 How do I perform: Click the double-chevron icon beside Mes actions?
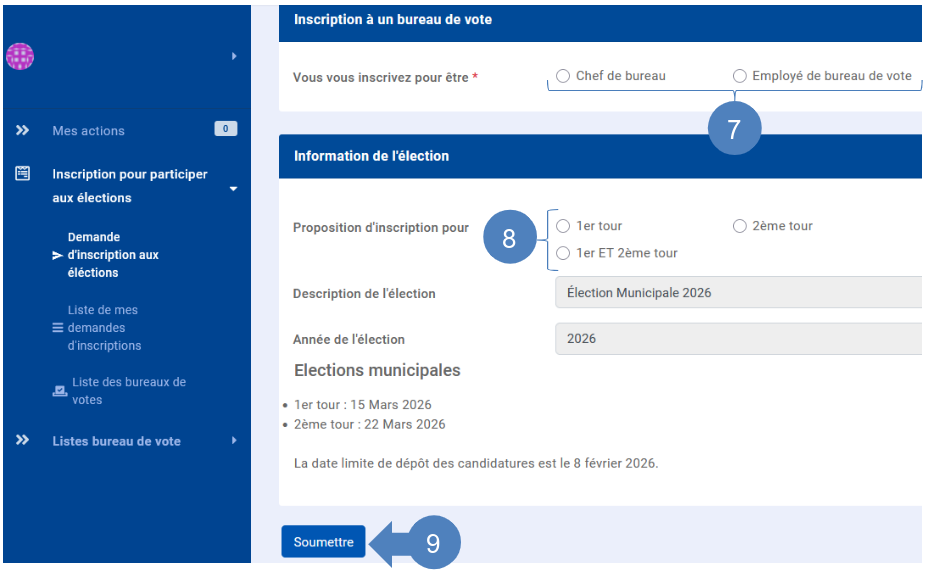coord(22,130)
